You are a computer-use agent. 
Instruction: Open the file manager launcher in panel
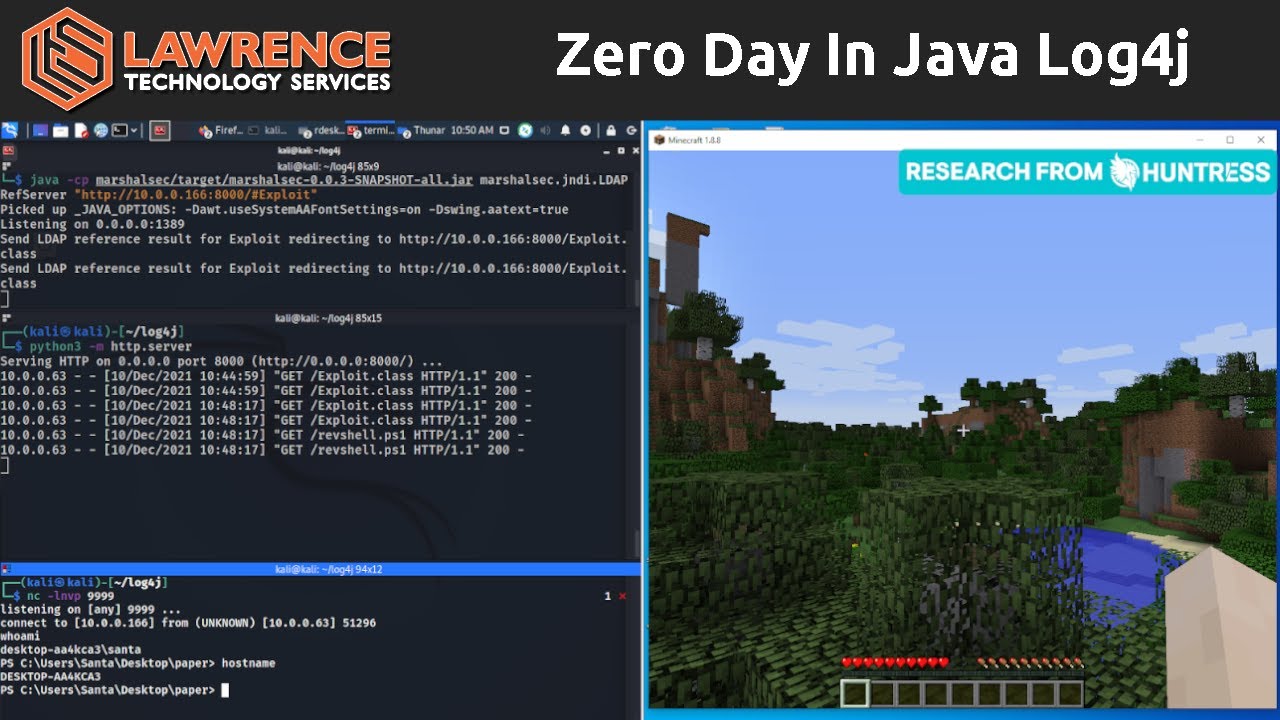pos(61,130)
